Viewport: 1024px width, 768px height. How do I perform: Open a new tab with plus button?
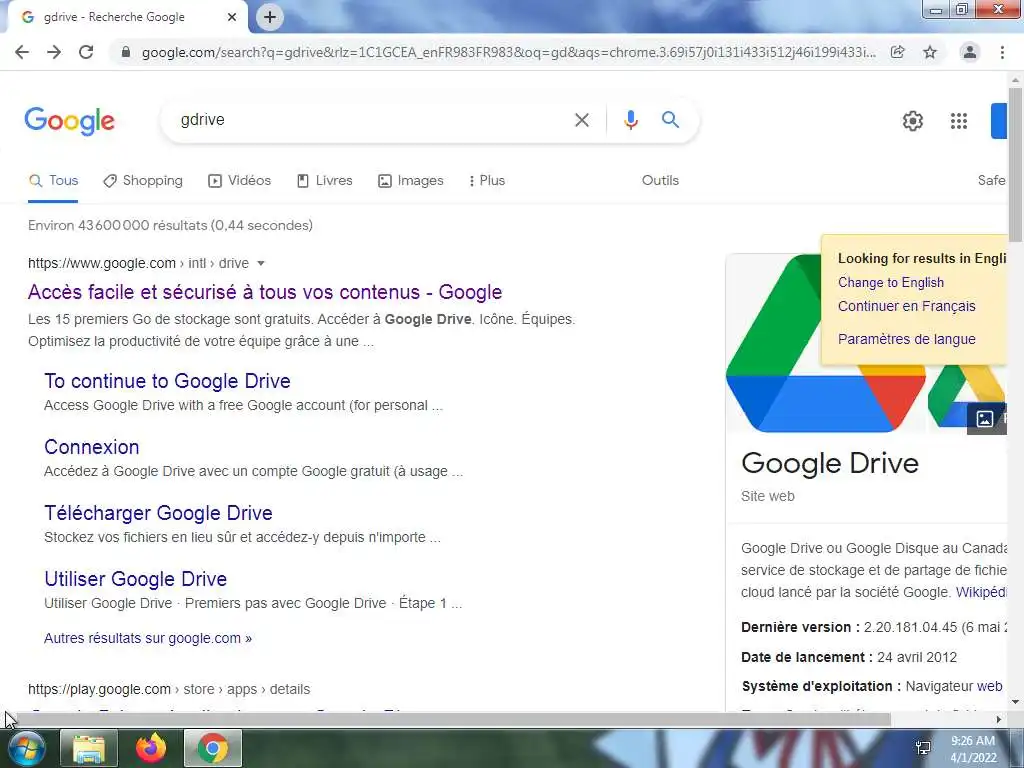pos(270,17)
